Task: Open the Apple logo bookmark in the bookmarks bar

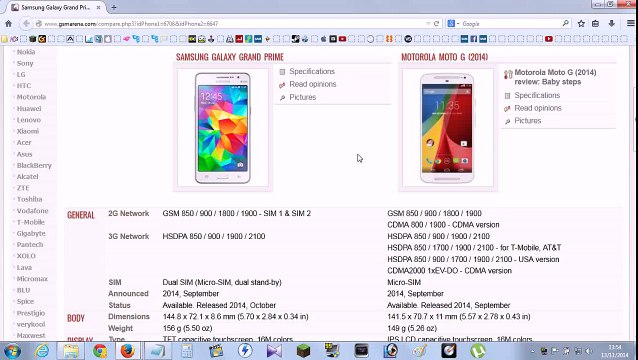Action: [323, 39]
